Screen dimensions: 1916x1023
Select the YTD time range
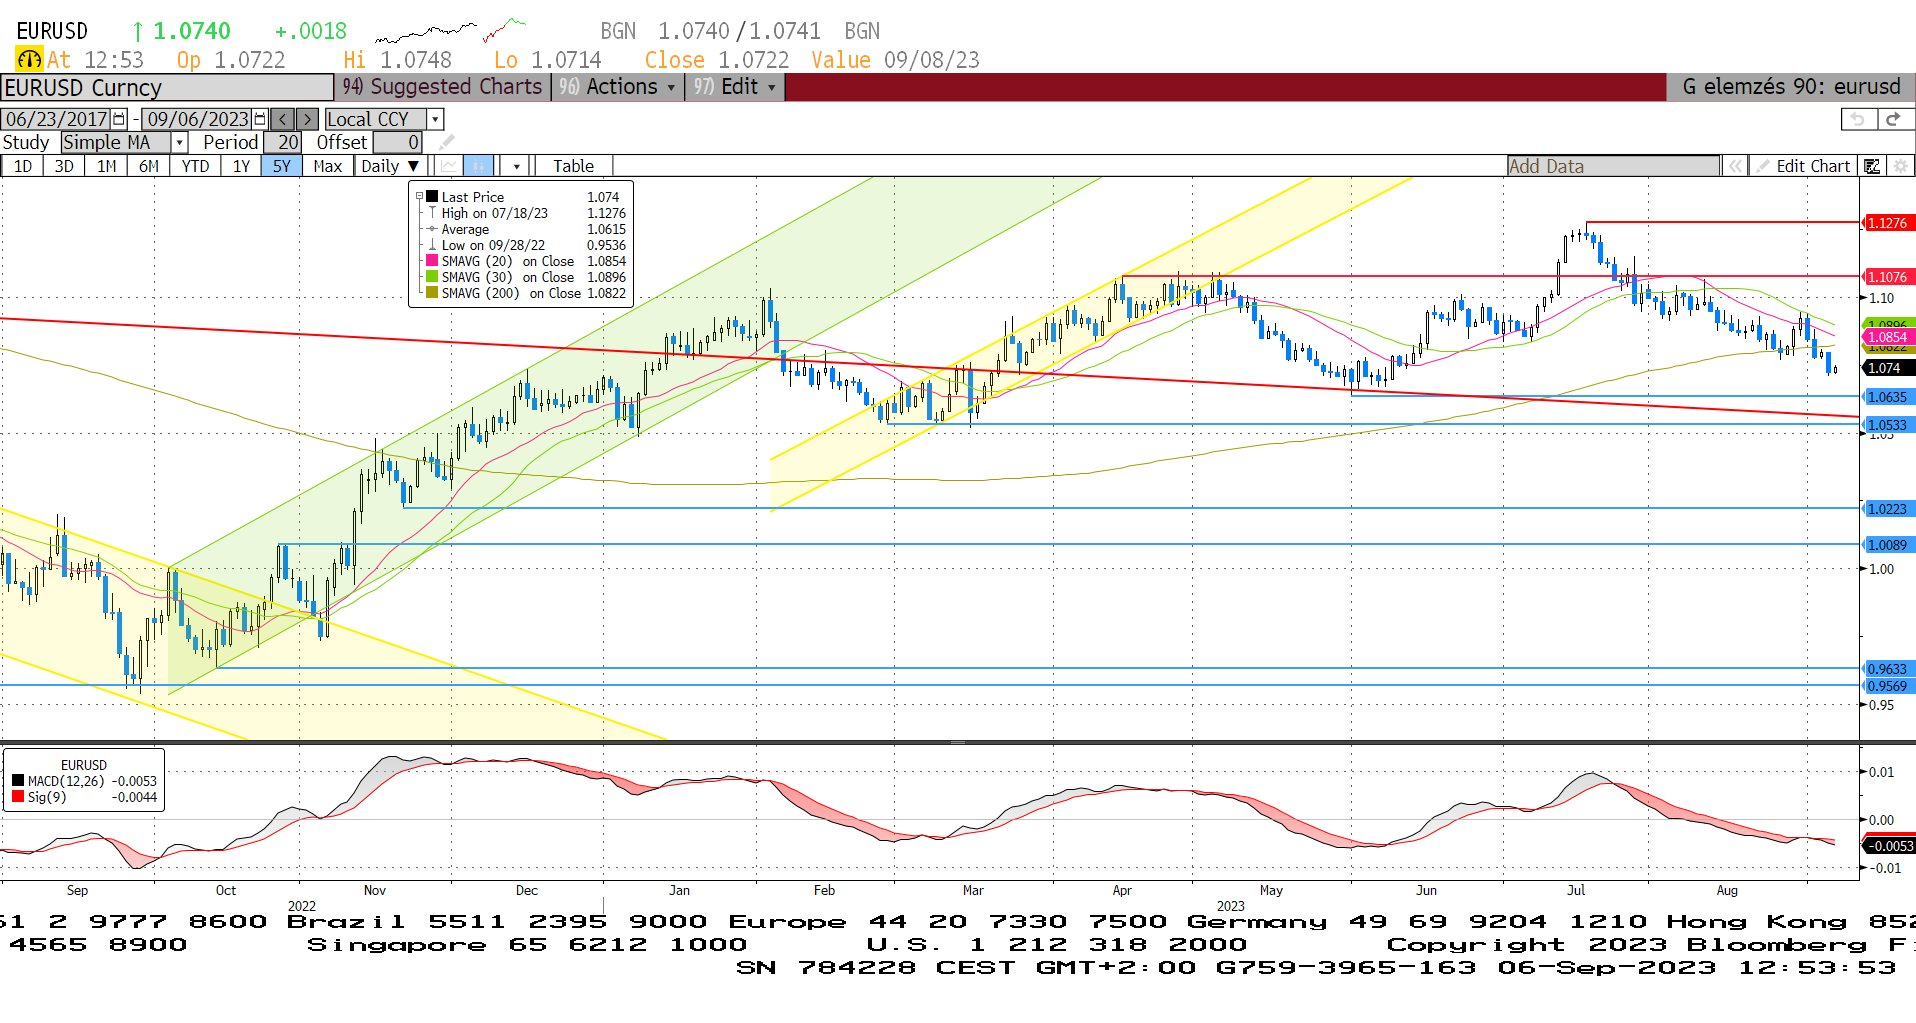tap(195, 166)
